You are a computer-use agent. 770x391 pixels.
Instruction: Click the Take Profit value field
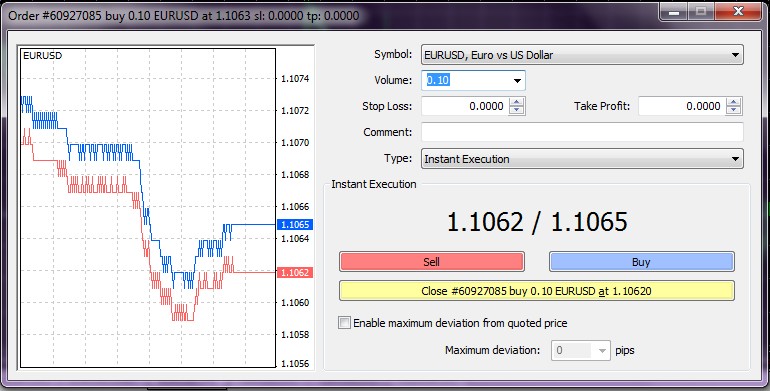coord(682,107)
